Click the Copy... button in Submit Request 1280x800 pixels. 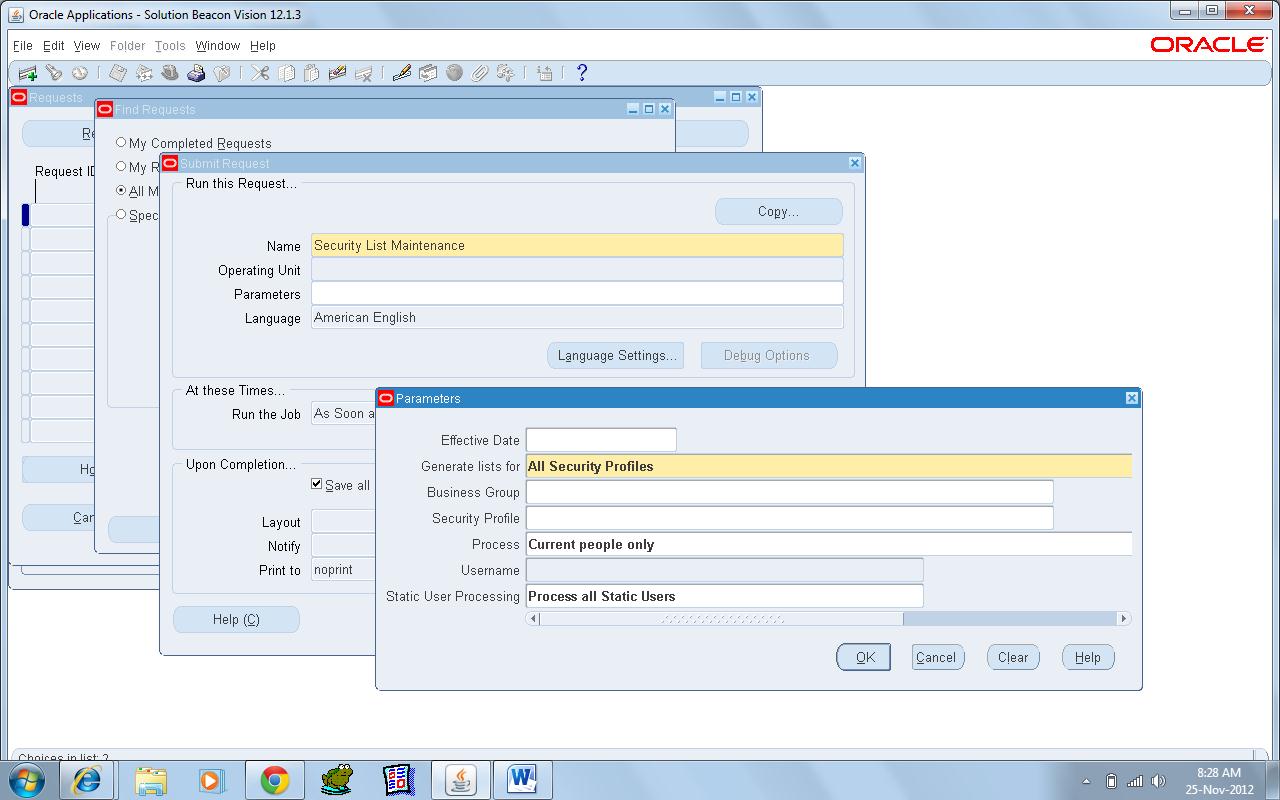(x=779, y=211)
